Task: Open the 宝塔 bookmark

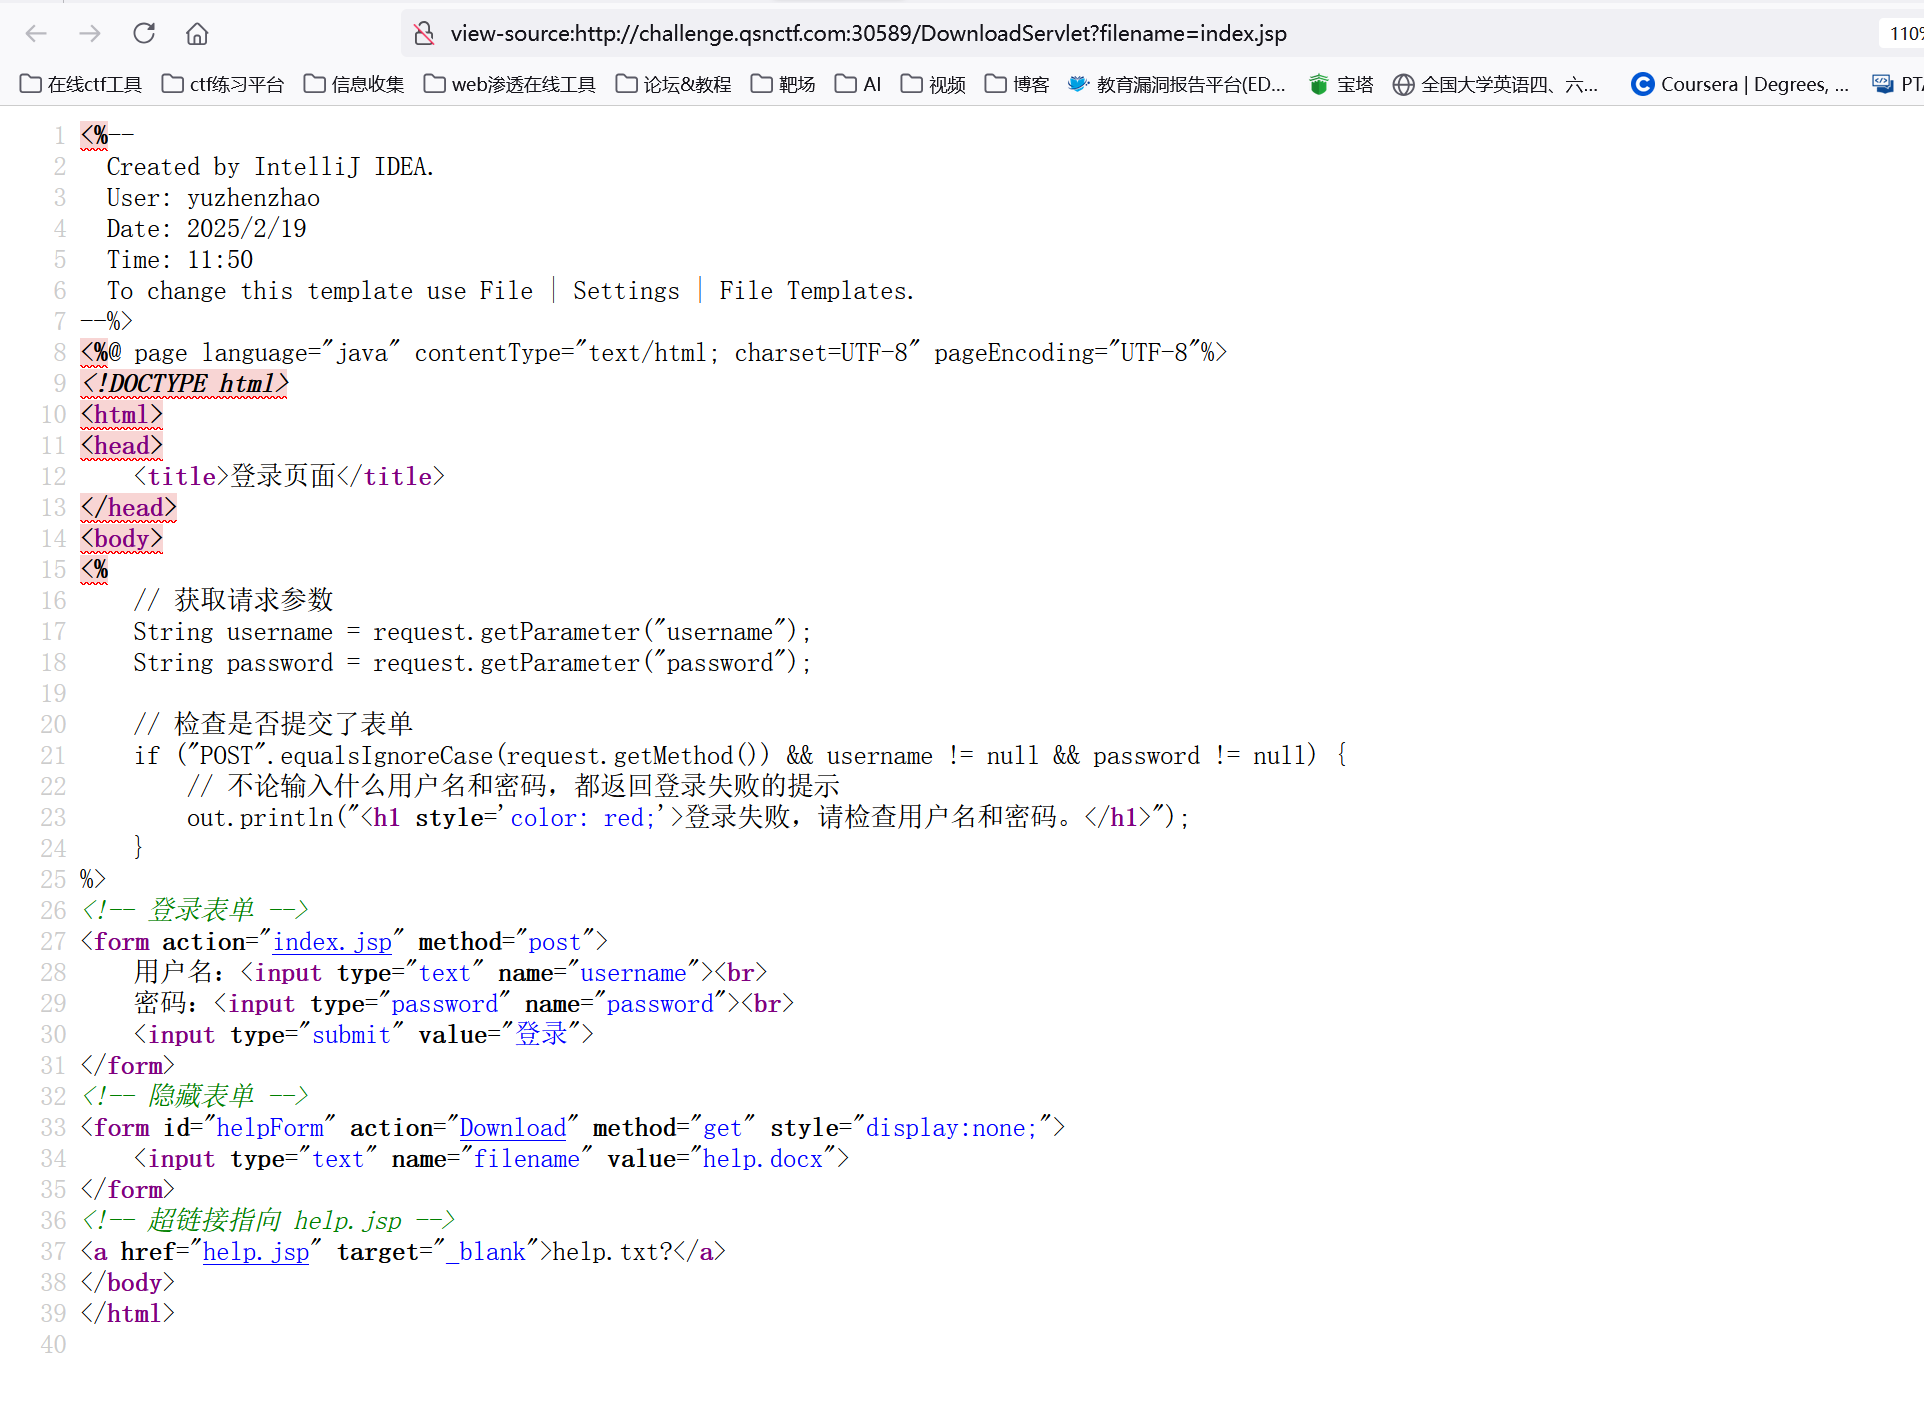Action: click(1342, 84)
